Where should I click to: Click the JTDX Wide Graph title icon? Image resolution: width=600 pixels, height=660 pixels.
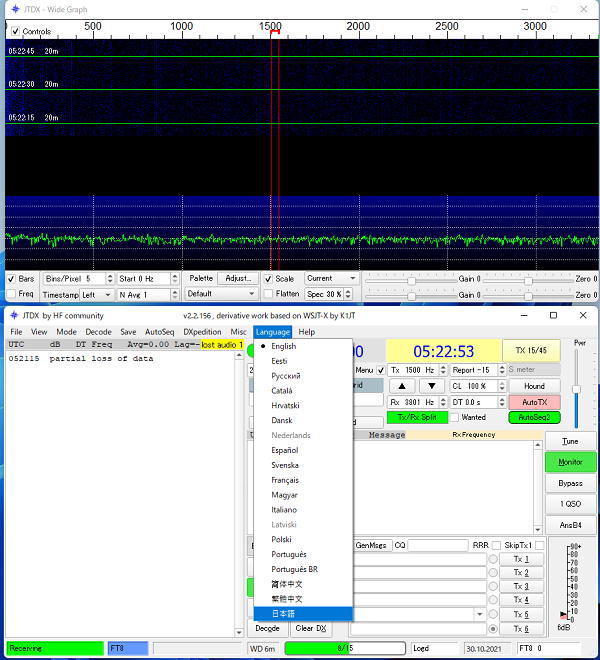pyautogui.click(x=14, y=10)
